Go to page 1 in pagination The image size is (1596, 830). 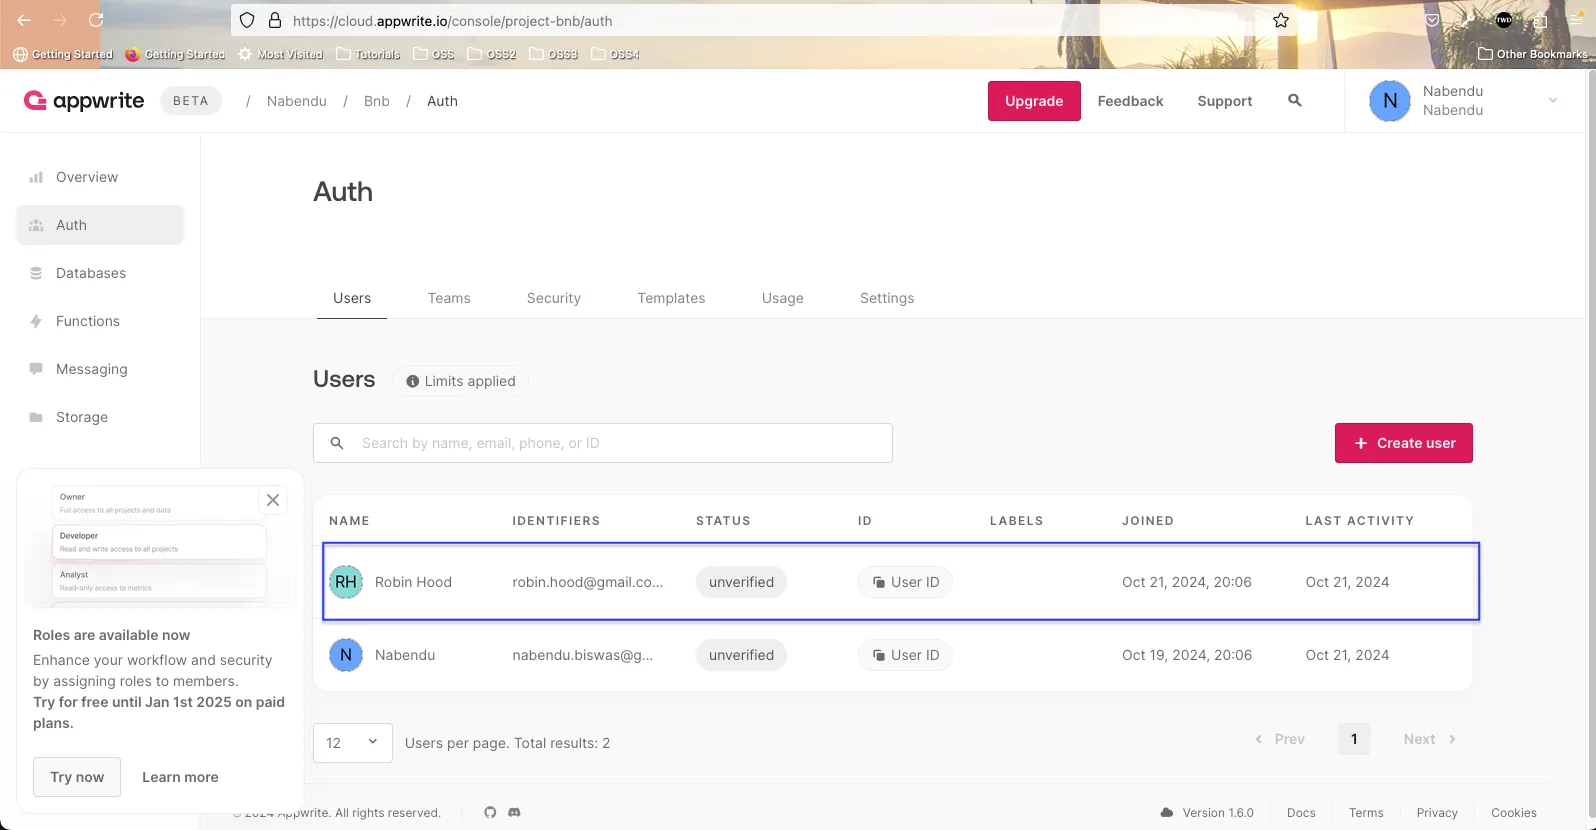point(1354,739)
